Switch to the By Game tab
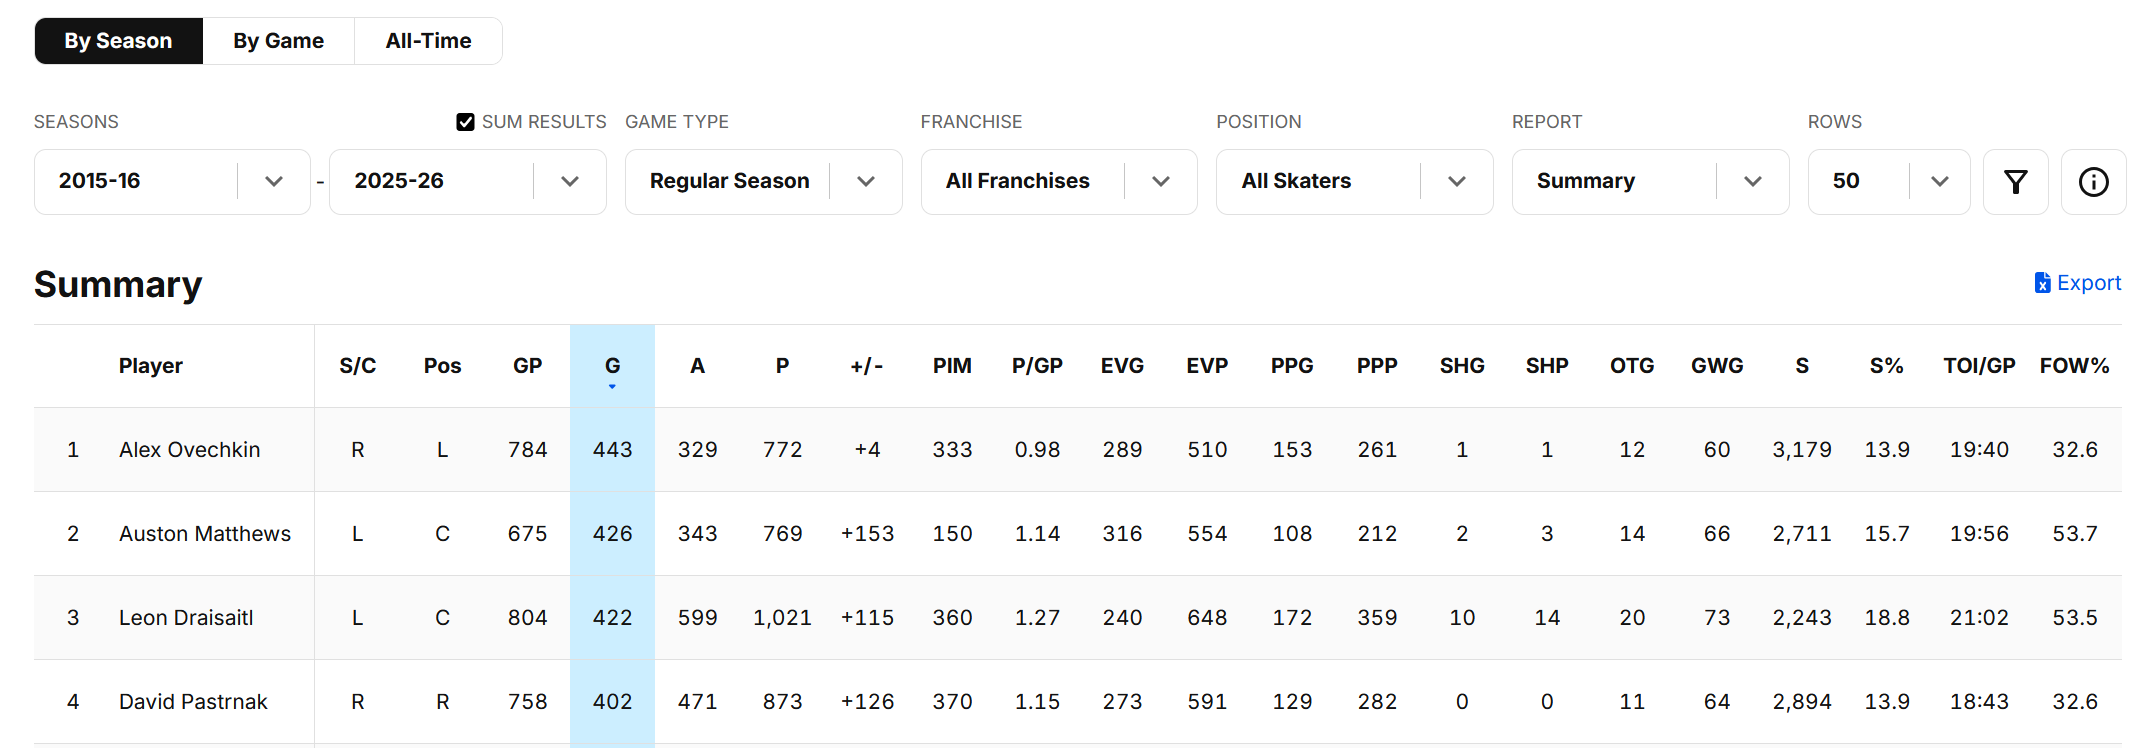The width and height of the screenshot is (2143, 748). point(278,41)
